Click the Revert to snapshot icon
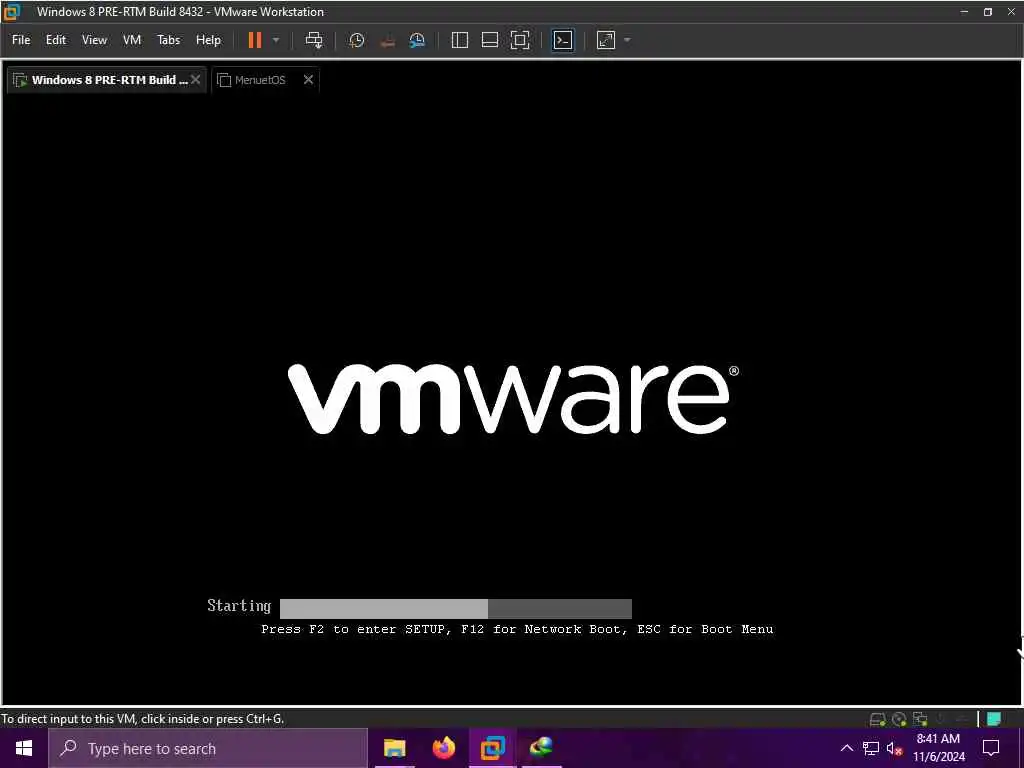Image resolution: width=1024 pixels, height=768 pixels. click(387, 40)
